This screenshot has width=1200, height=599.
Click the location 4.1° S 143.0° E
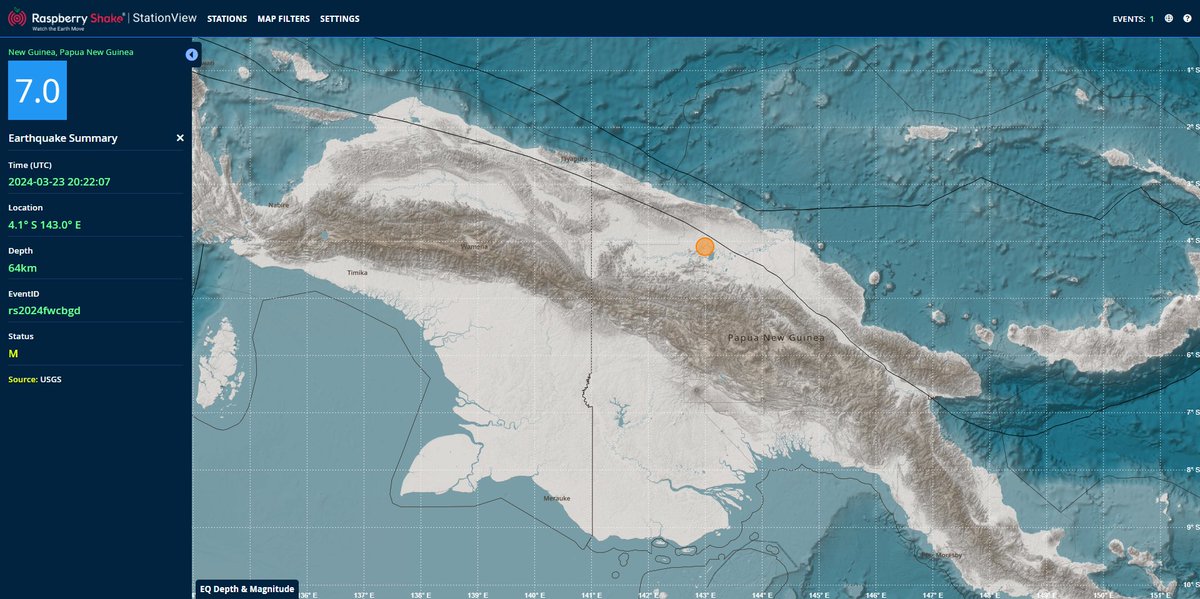pos(45,225)
